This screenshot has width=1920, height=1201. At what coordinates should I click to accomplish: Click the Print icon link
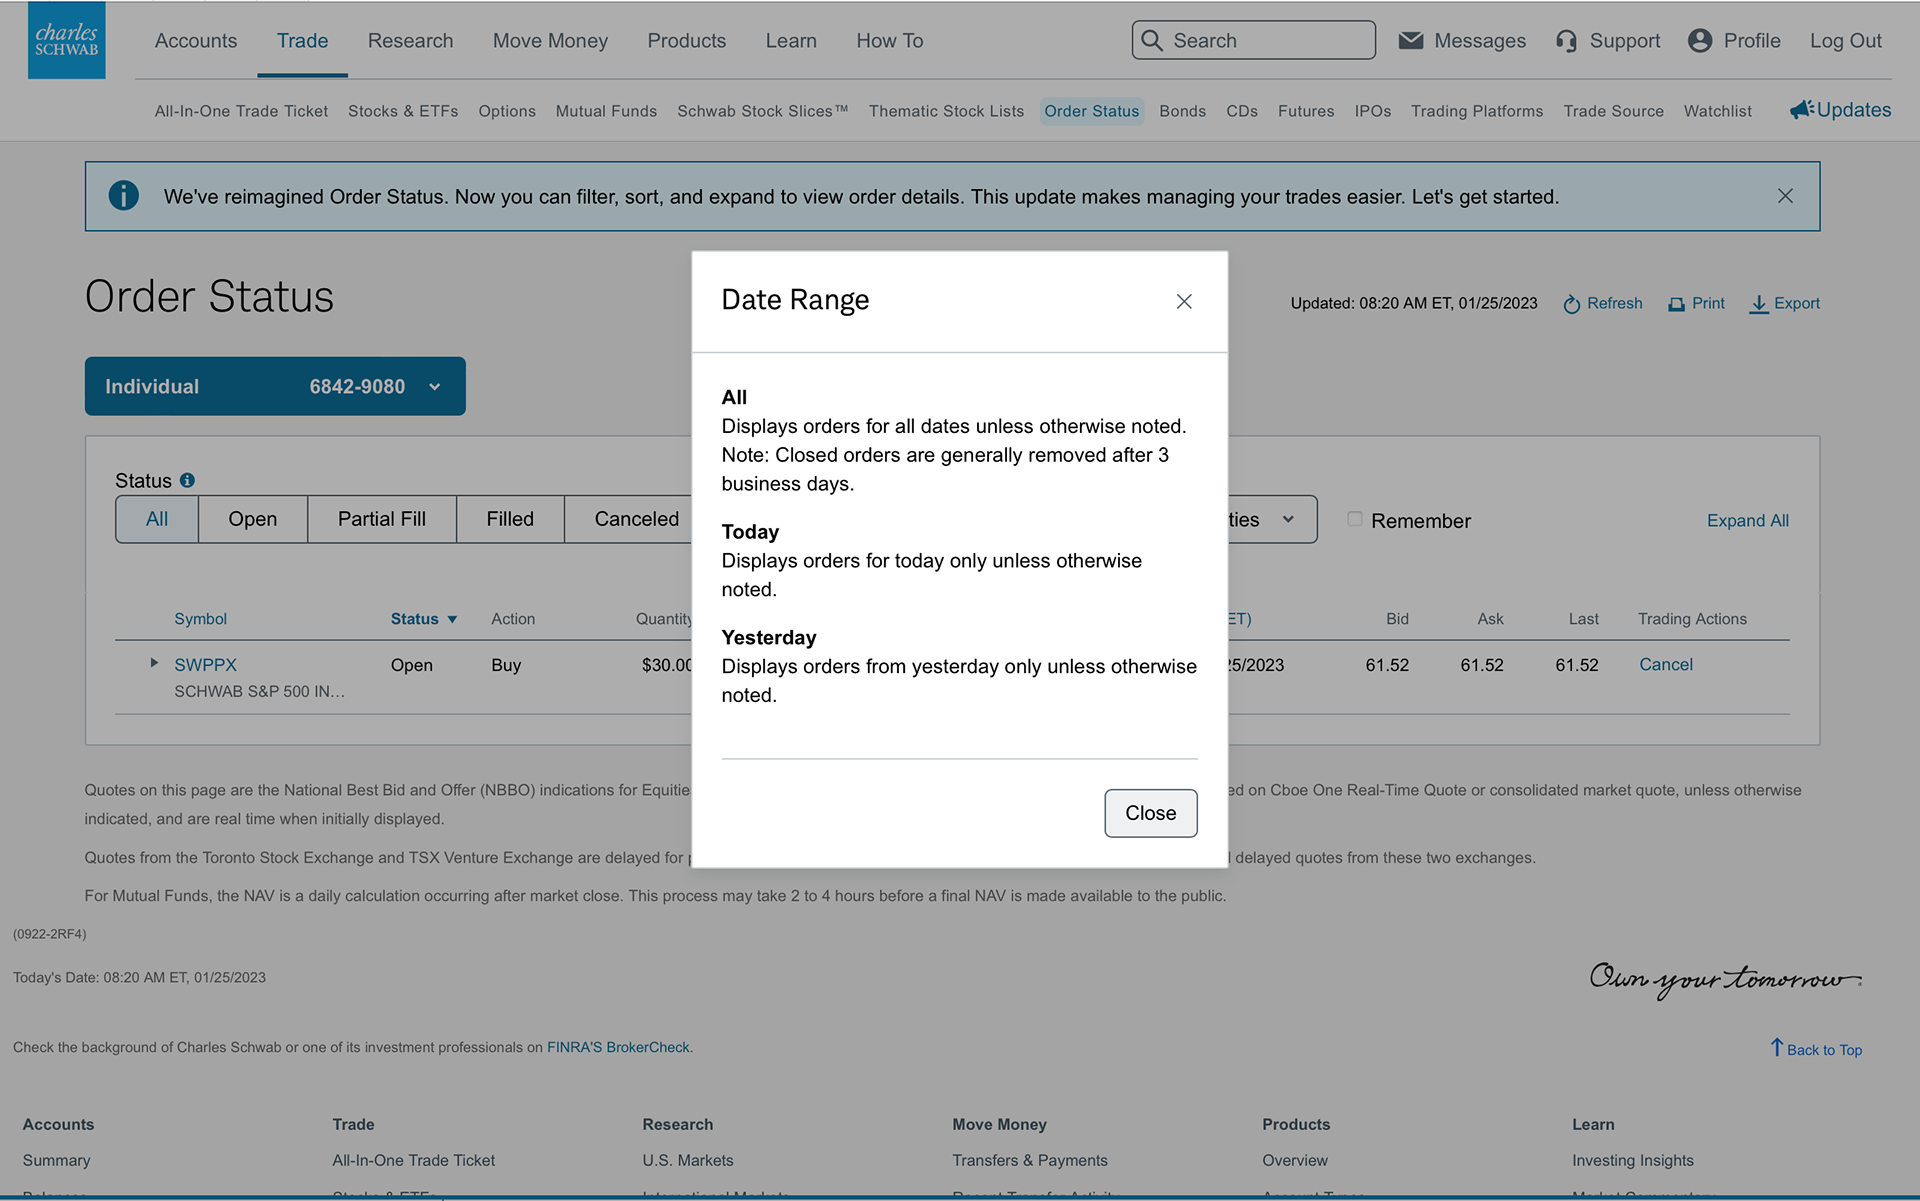1676,304
